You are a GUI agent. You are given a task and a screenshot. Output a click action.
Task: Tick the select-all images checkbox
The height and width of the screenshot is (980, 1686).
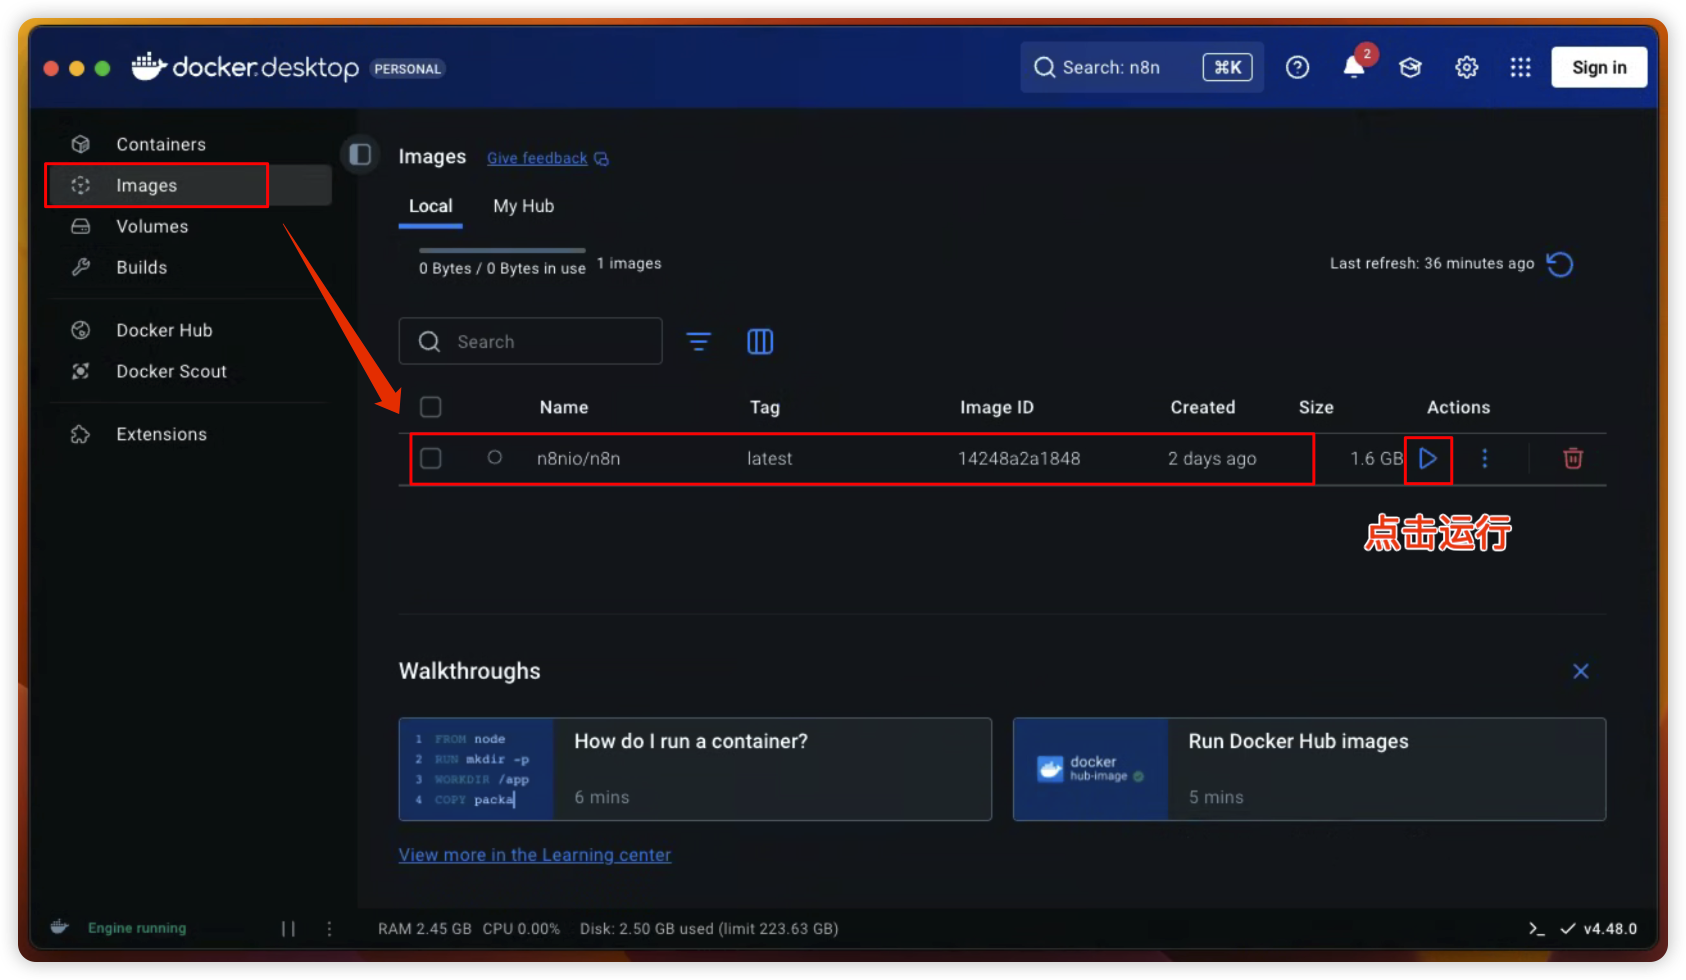(x=431, y=407)
